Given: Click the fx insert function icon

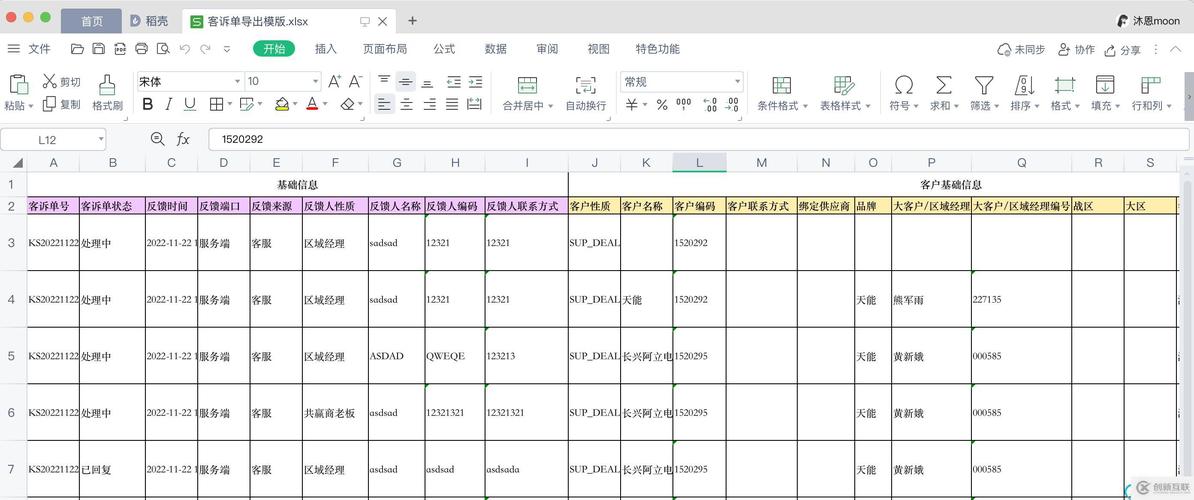Looking at the screenshot, I should point(183,140).
